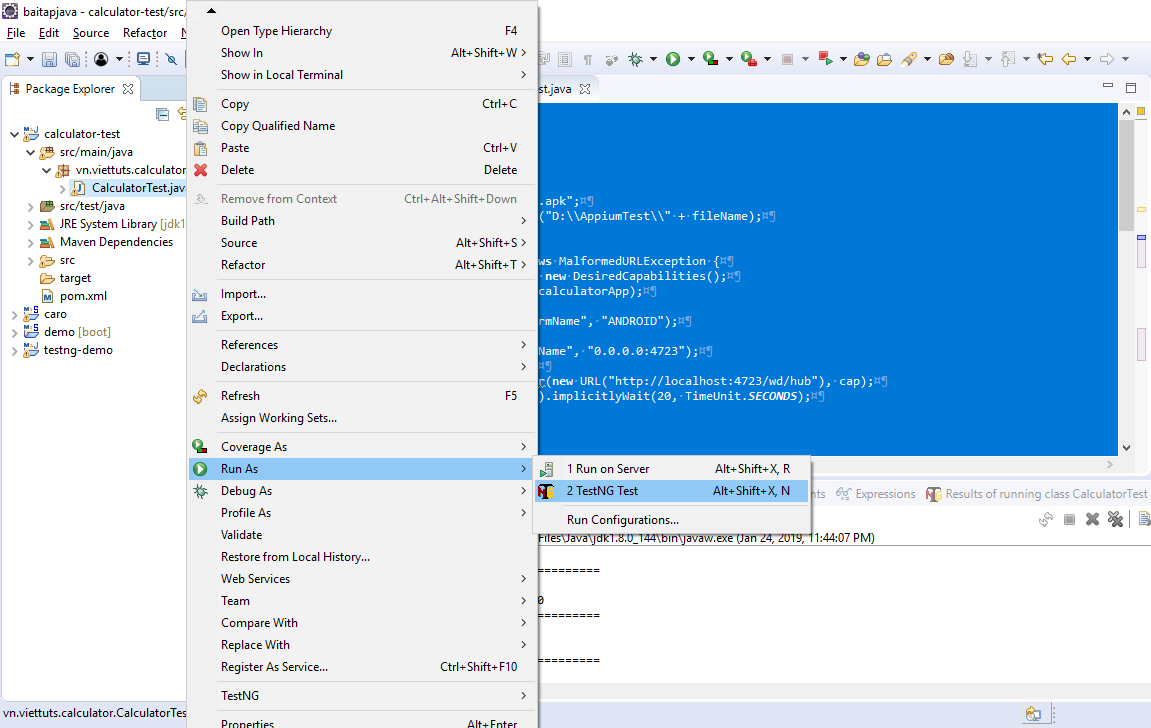Click Collapse All in Package Explorer
Viewport: 1151px width, 728px height.
[163, 114]
